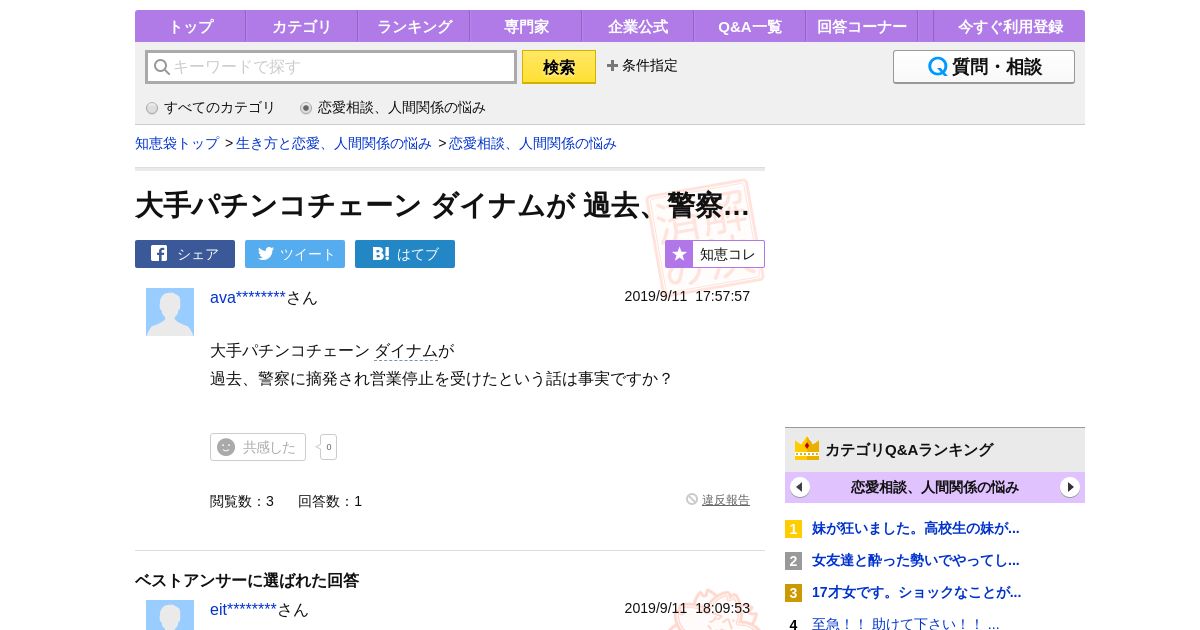The width and height of the screenshot is (1200, 630).
Task: Open 生き方と恋愛、人間関係の悩み breadcrumb
Action: pos(334,143)
